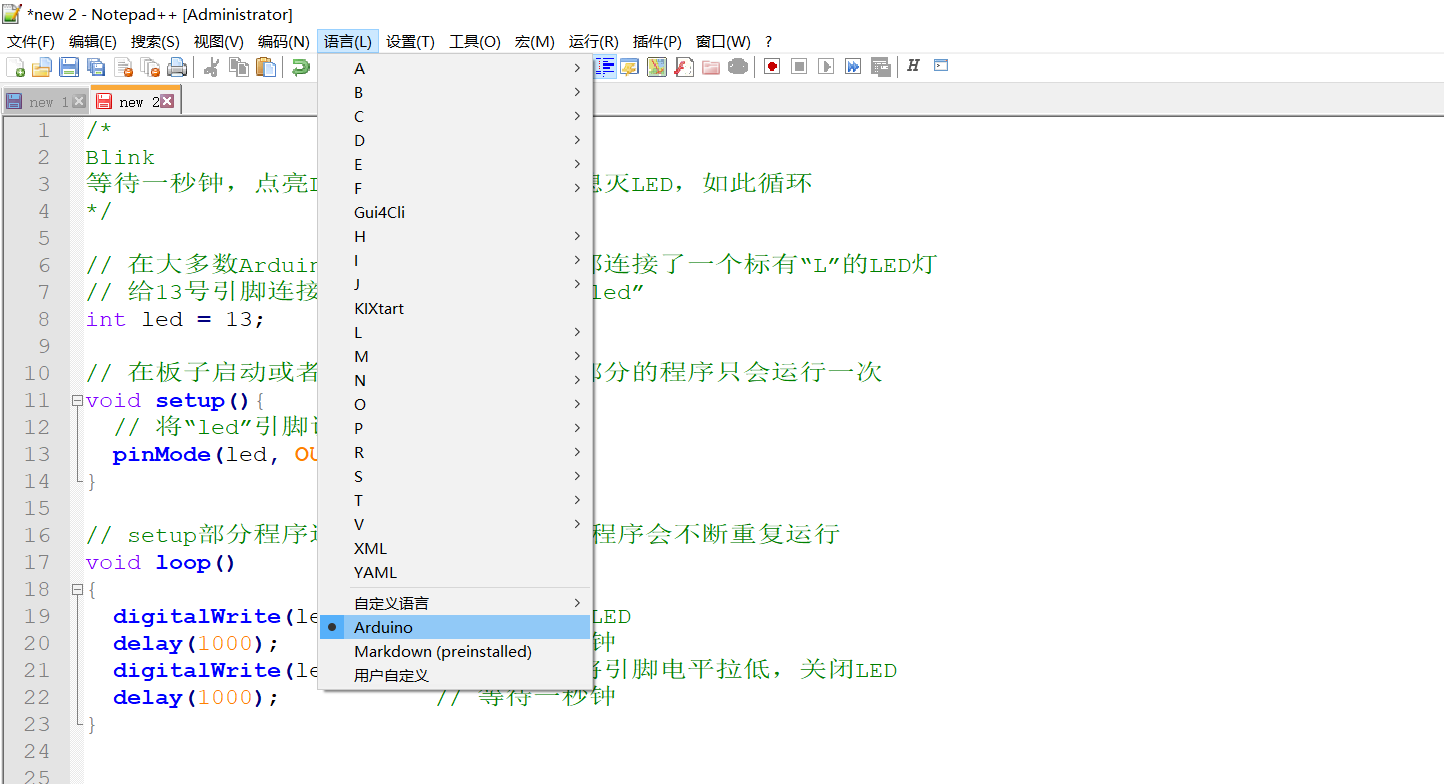Expand the S languages submenu
1444x784 pixels.
click(x=455, y=476)
